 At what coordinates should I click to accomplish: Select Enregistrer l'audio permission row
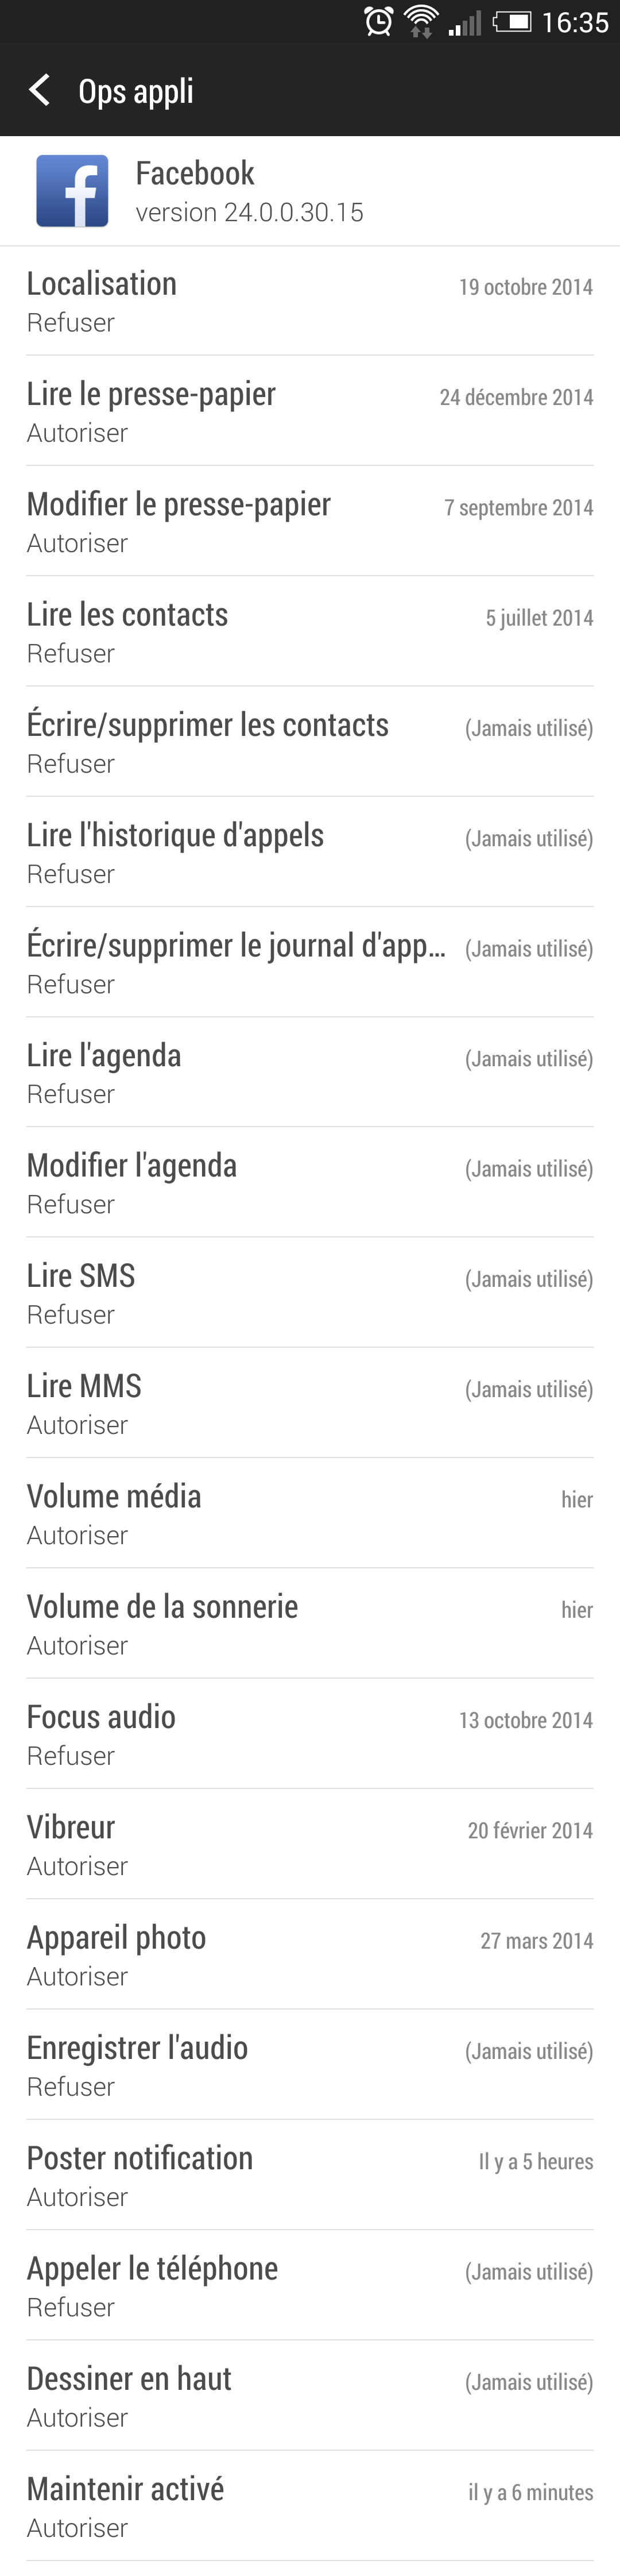click(309, 2064)
